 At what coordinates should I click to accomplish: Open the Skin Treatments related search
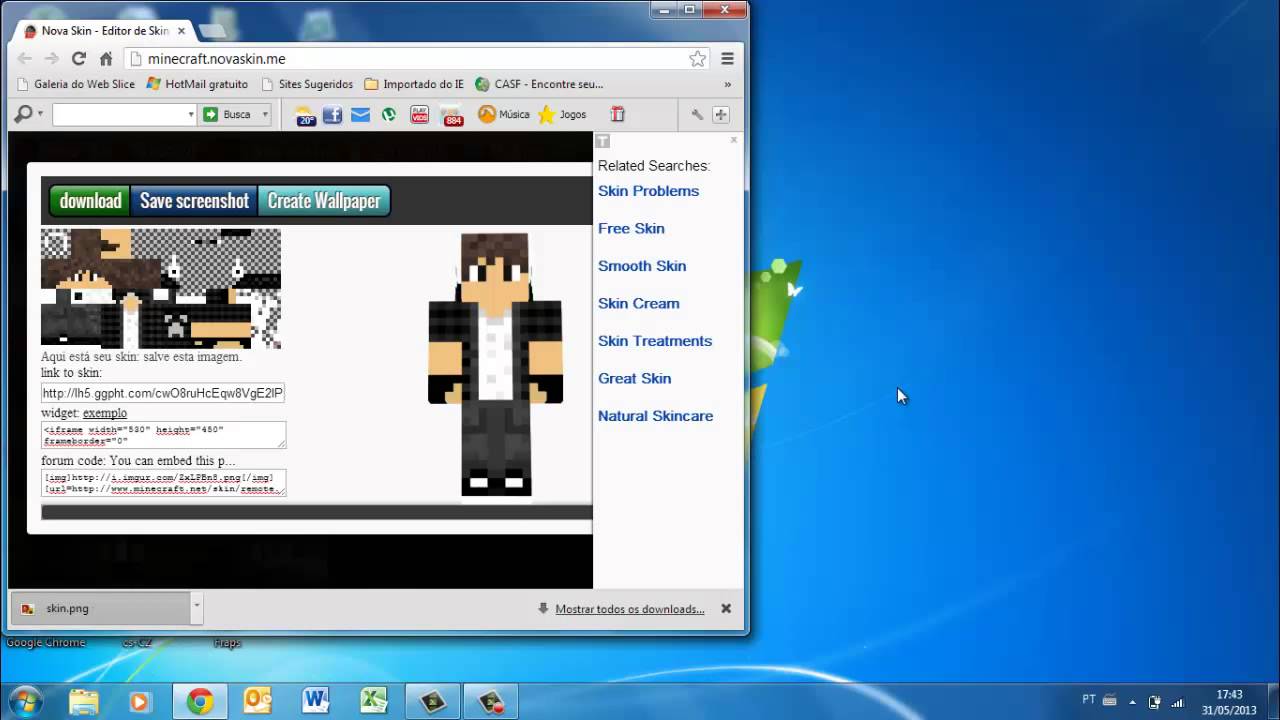click(655, 341)
